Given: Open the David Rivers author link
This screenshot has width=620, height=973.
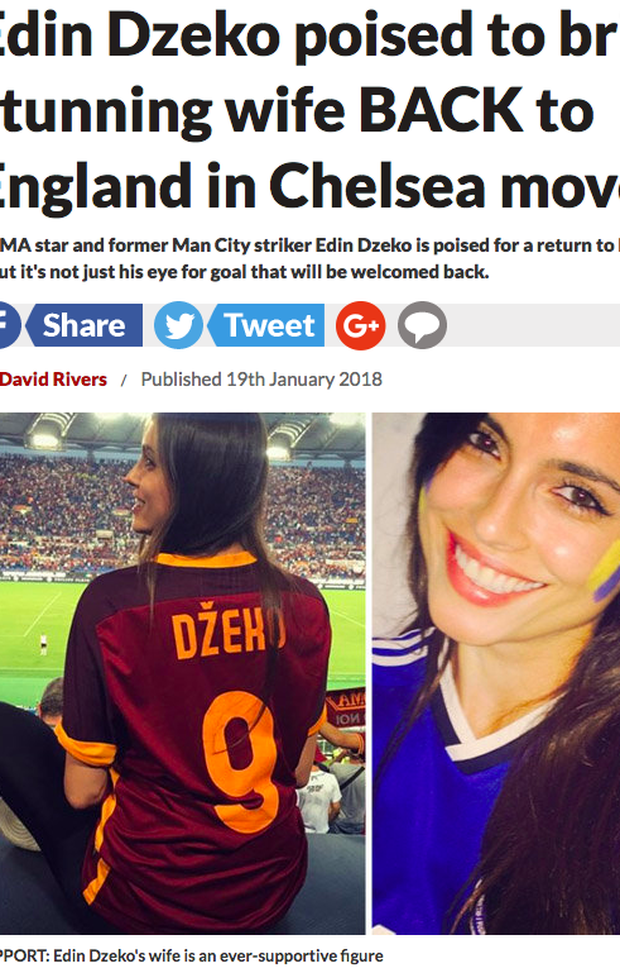Looking at the screenshot, I should pyautogui.click(x=53, y=379).
